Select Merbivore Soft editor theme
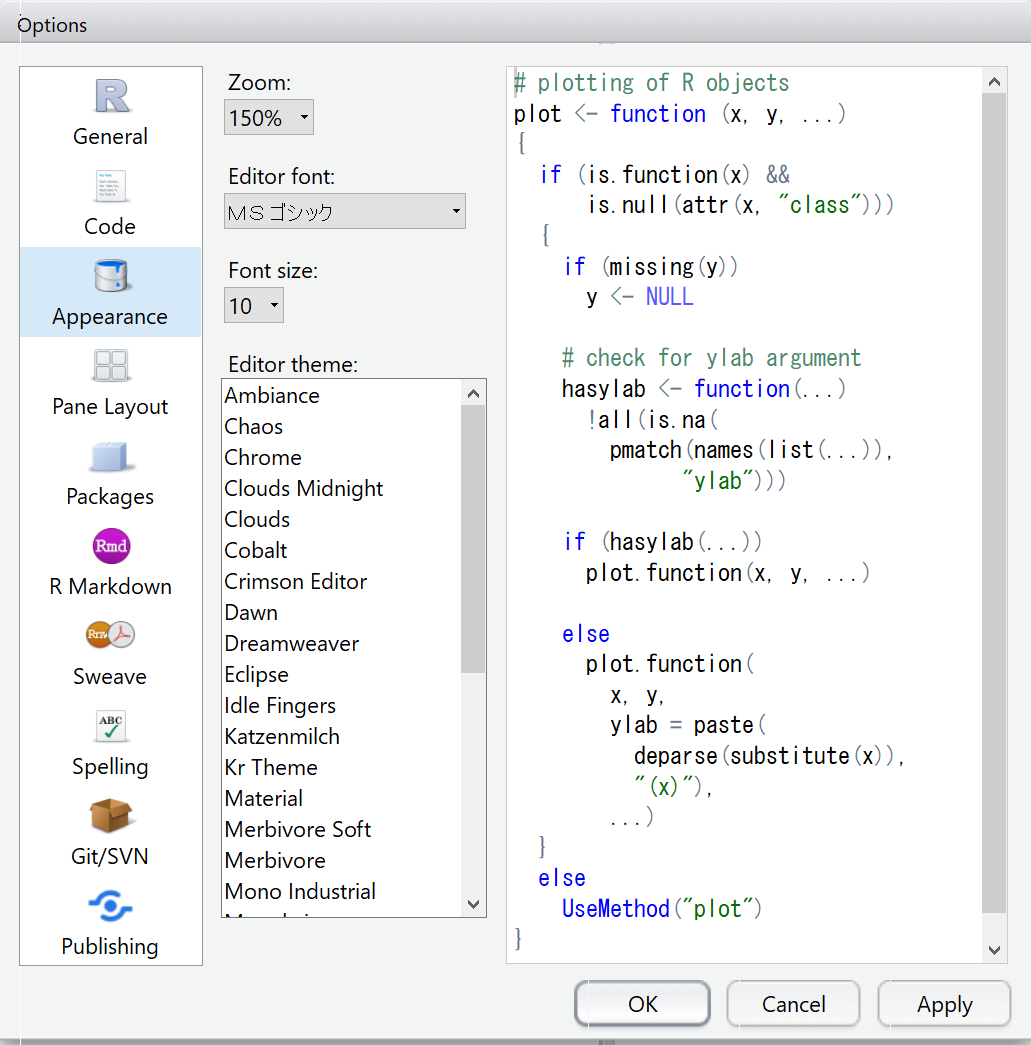 (x=341, y=829)
